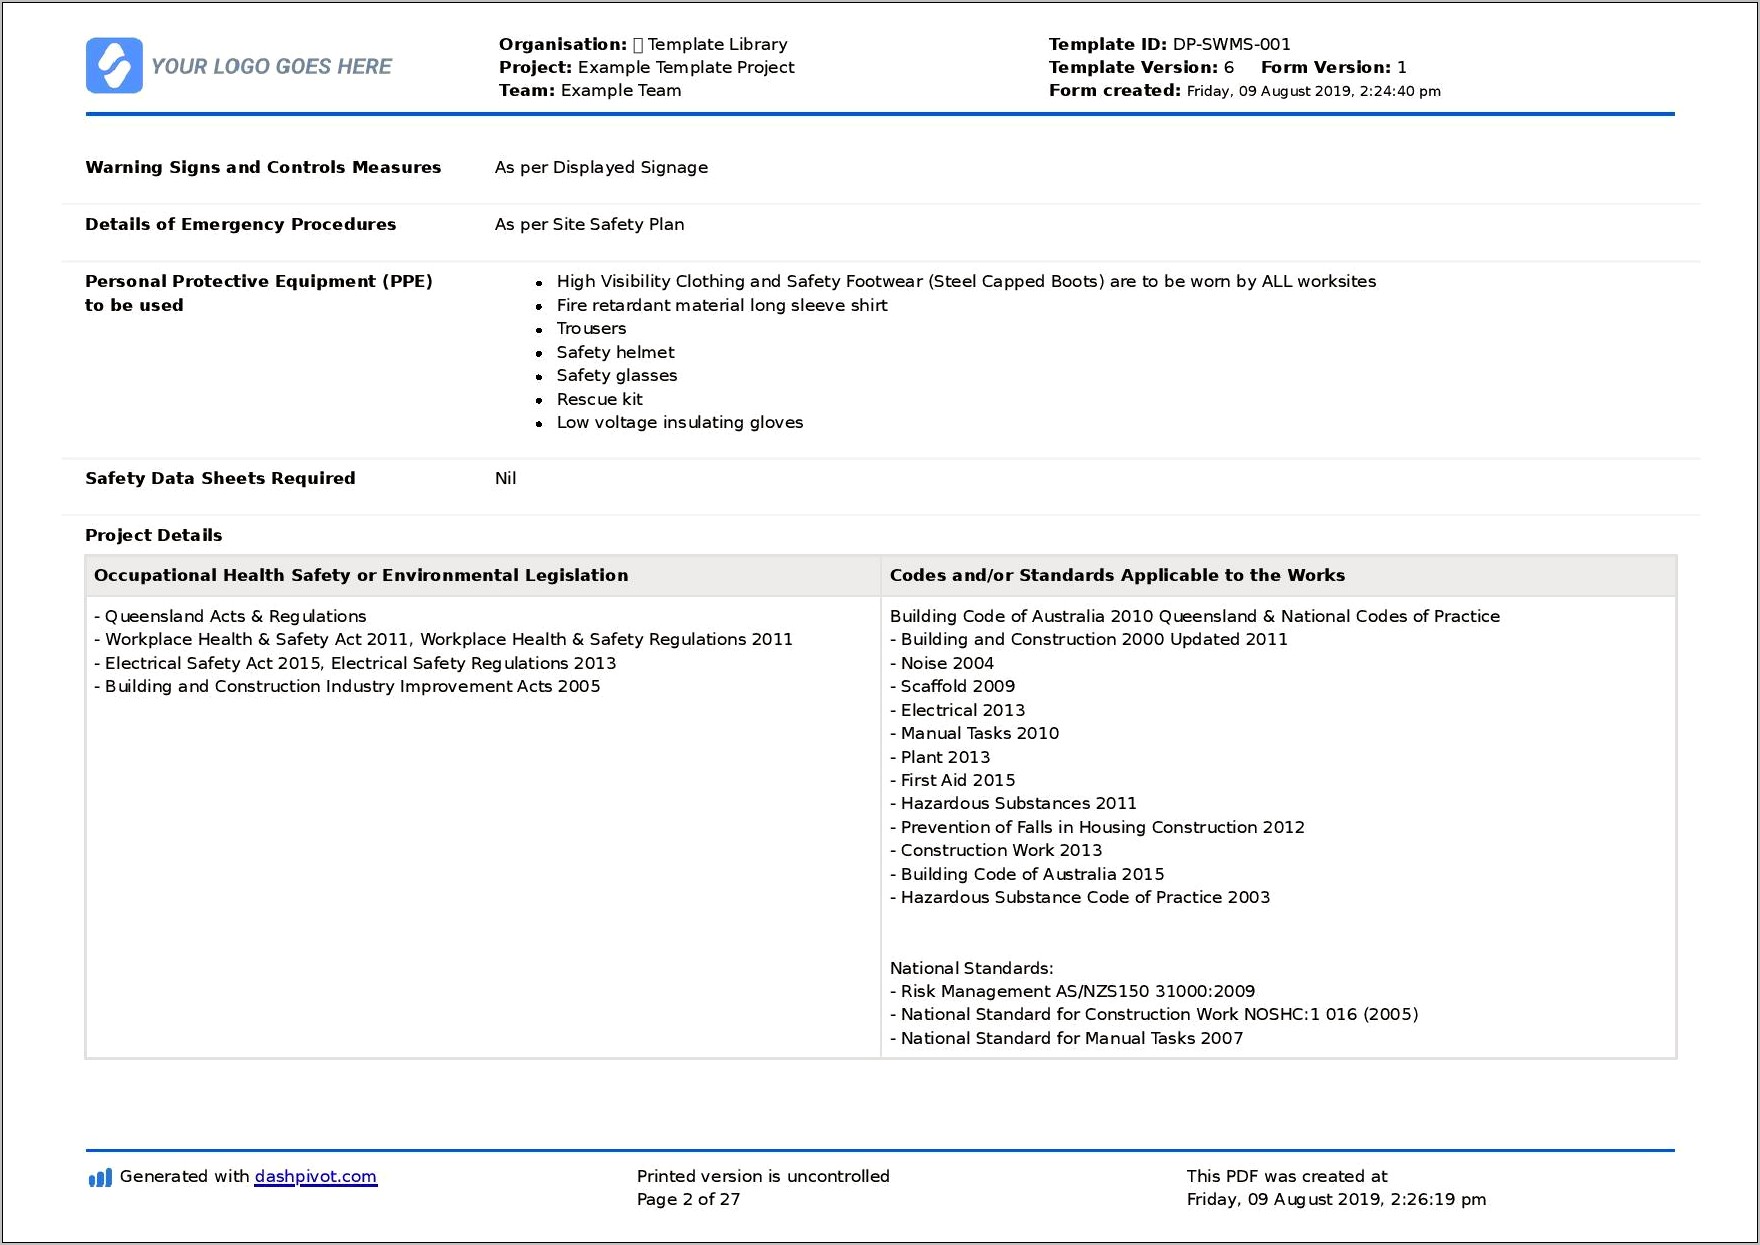Viewport: 1760px width, 1245px height.
Task: Click '- Building Code of Australia 2015' entry
Action: tap(1027, 874)
